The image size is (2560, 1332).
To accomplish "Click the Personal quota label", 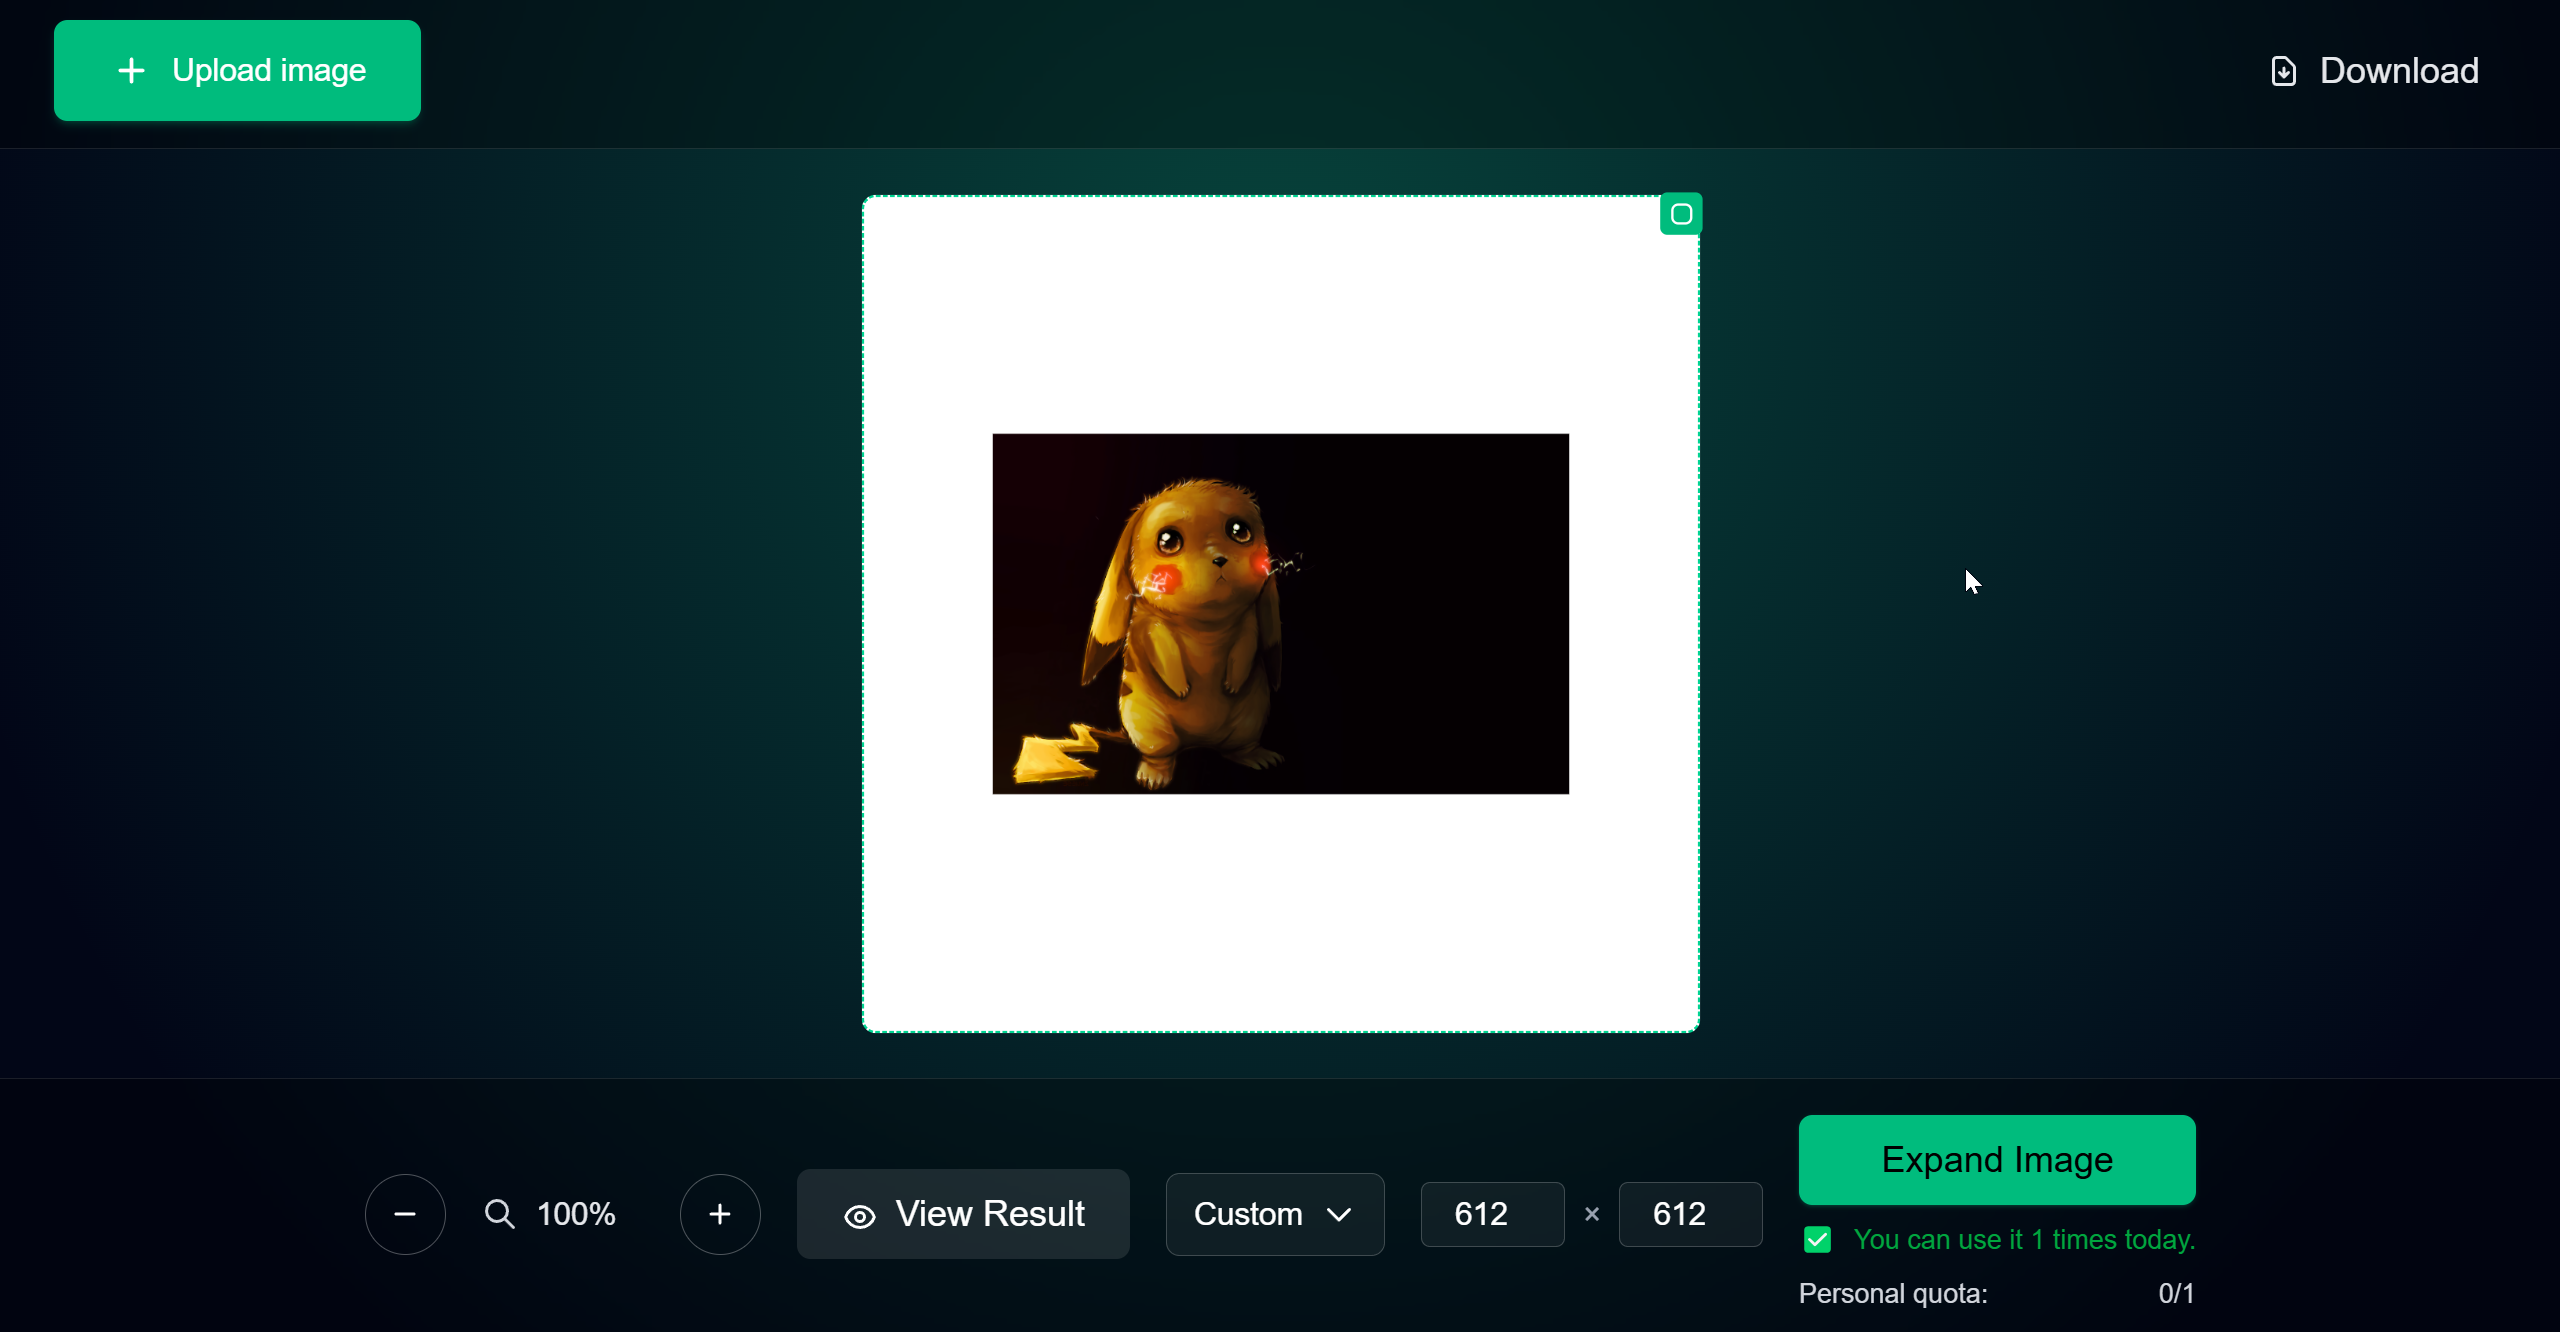I will 1893,1294.
